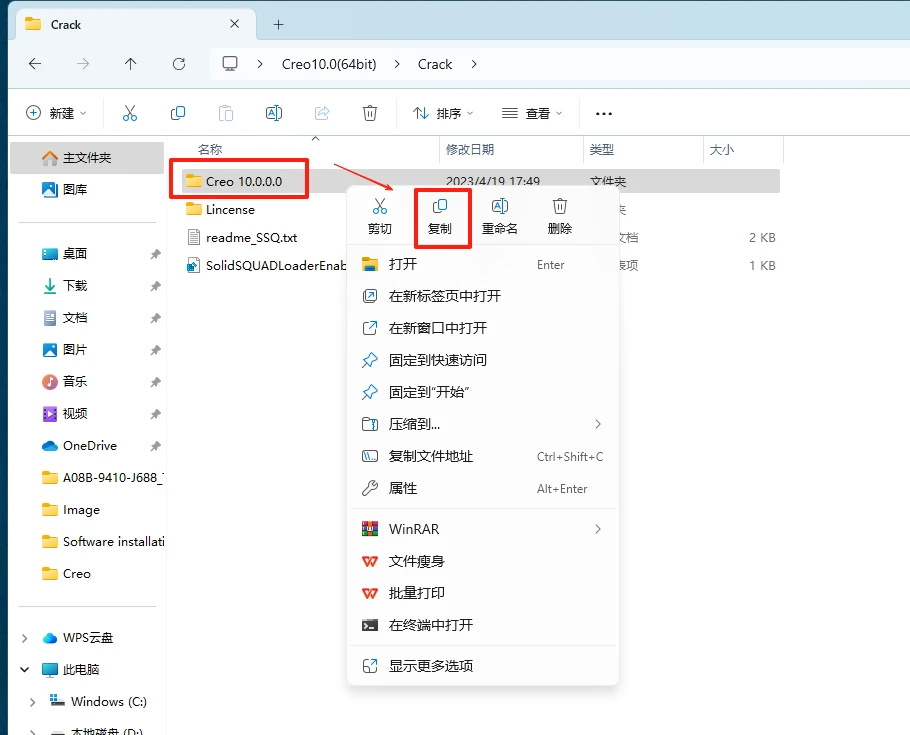Expand the WinRAR submenu
910x735 pixels.
click(x=598, y=529)
